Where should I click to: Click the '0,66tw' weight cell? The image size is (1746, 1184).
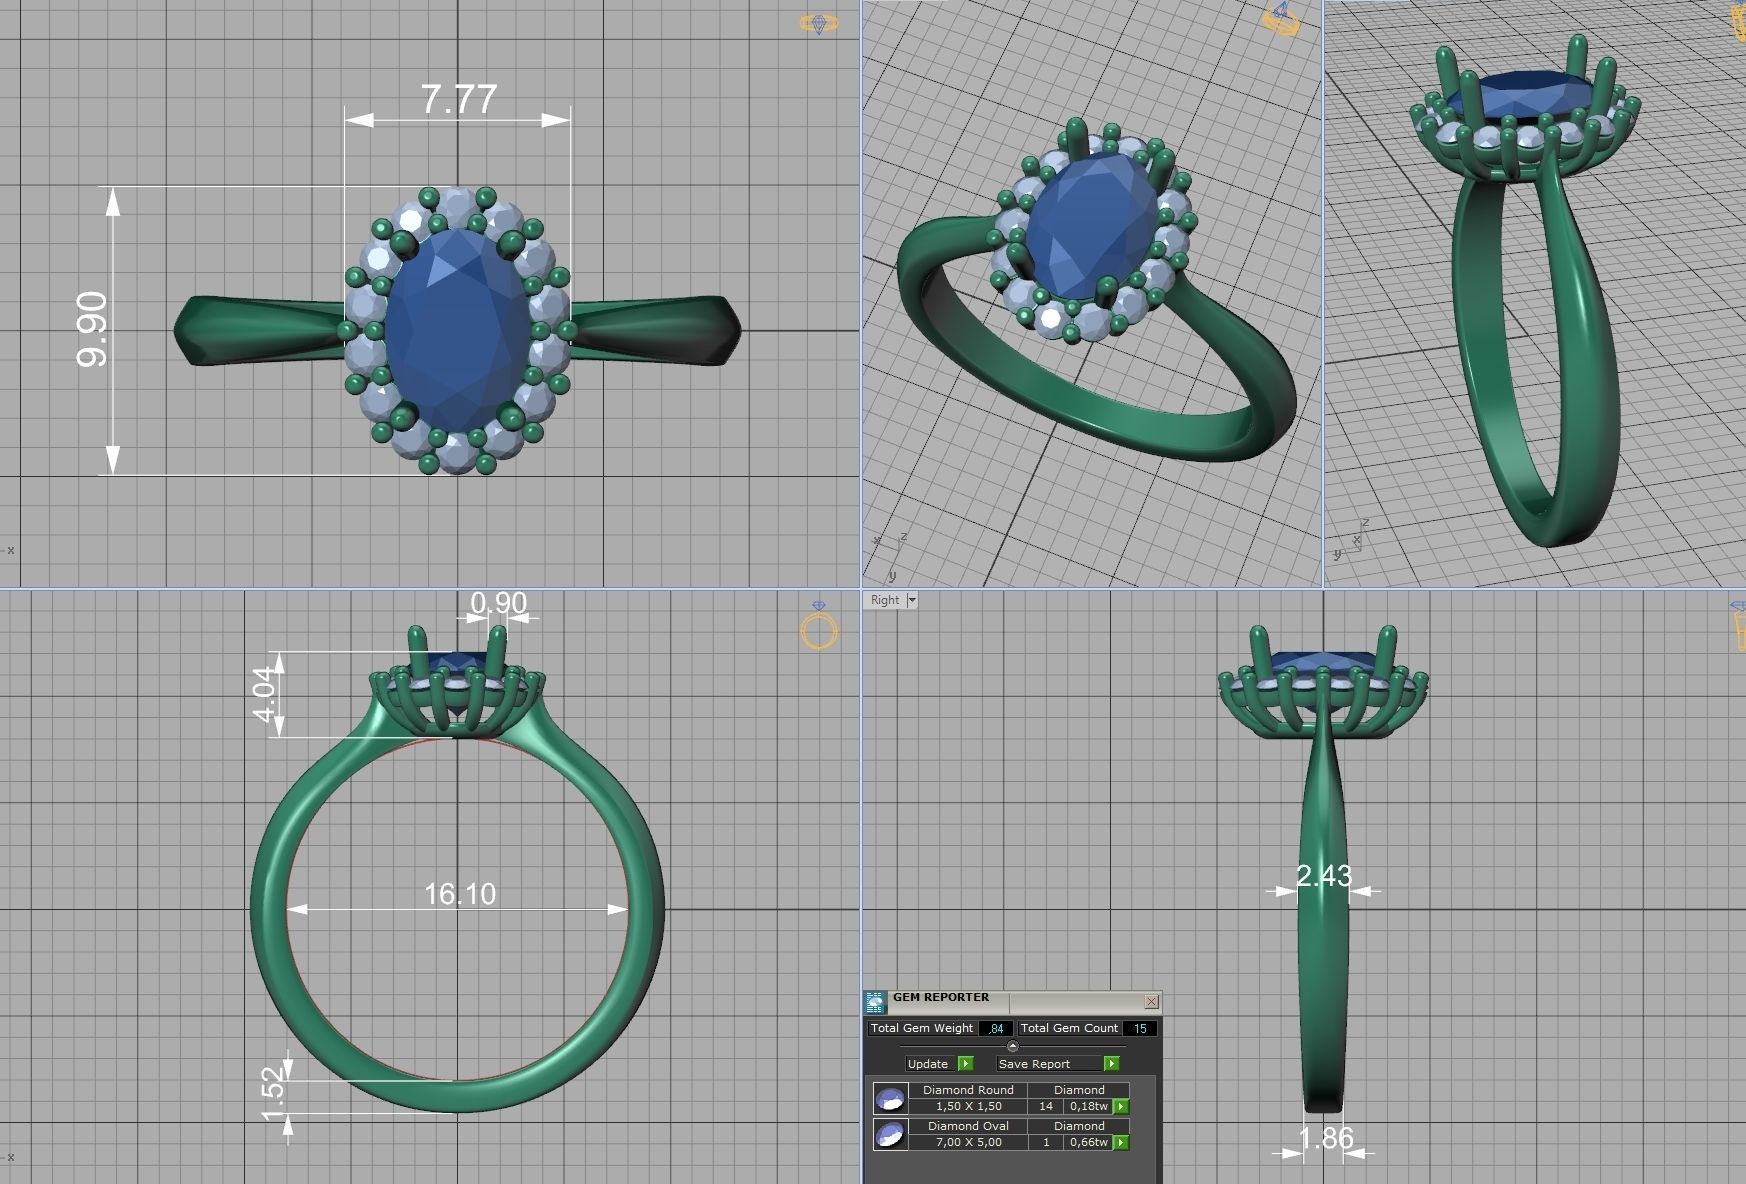click(1089, 1142)
